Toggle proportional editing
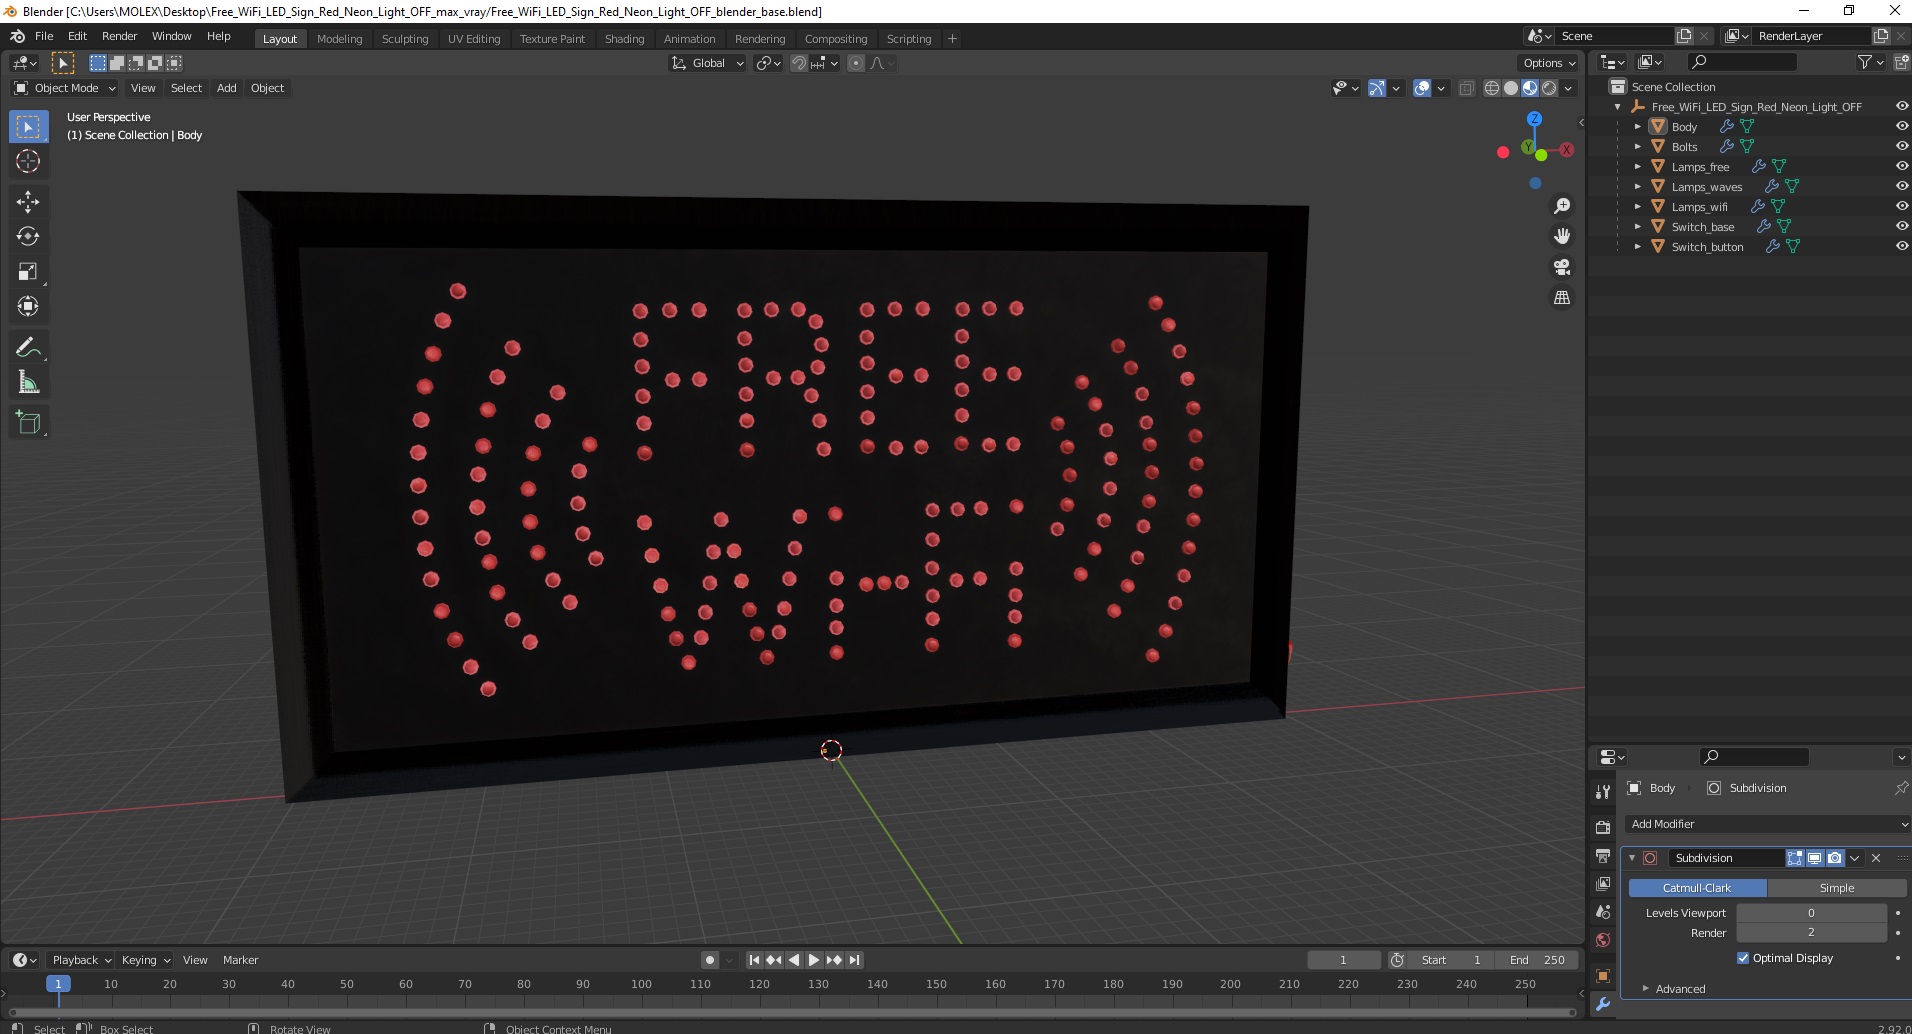1912x1034 pixels. (x=856, y=63)
